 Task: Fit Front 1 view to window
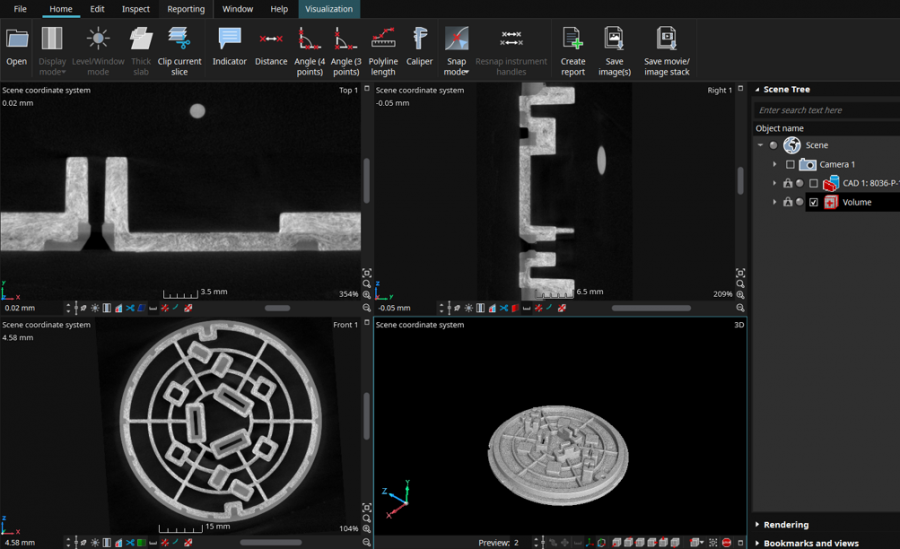(367, 507)
